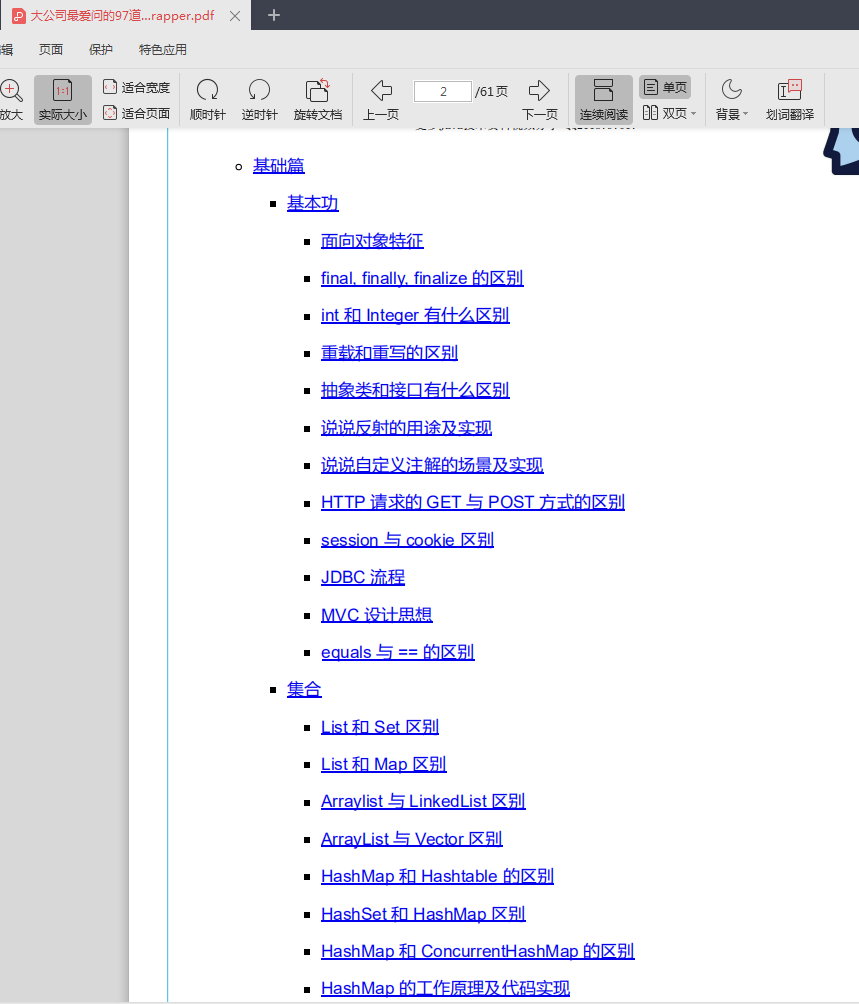Enable the word selection translate tool
This screenshot has height=1004, width=859.
(789, 99)
